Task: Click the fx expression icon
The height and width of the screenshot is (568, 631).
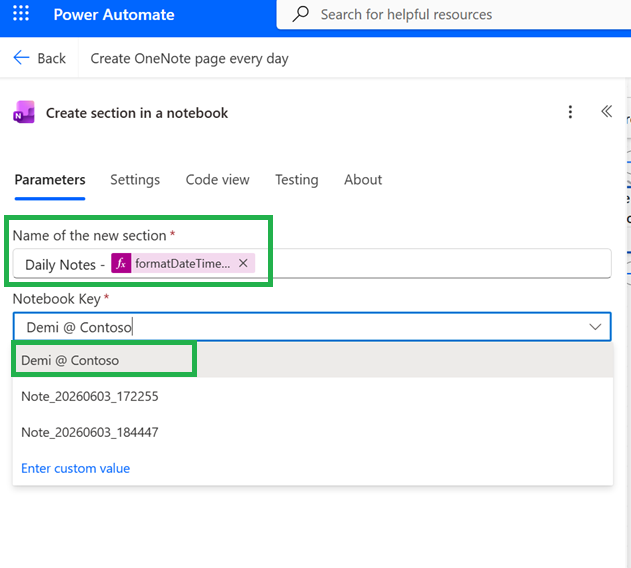Action: [121, 263]
